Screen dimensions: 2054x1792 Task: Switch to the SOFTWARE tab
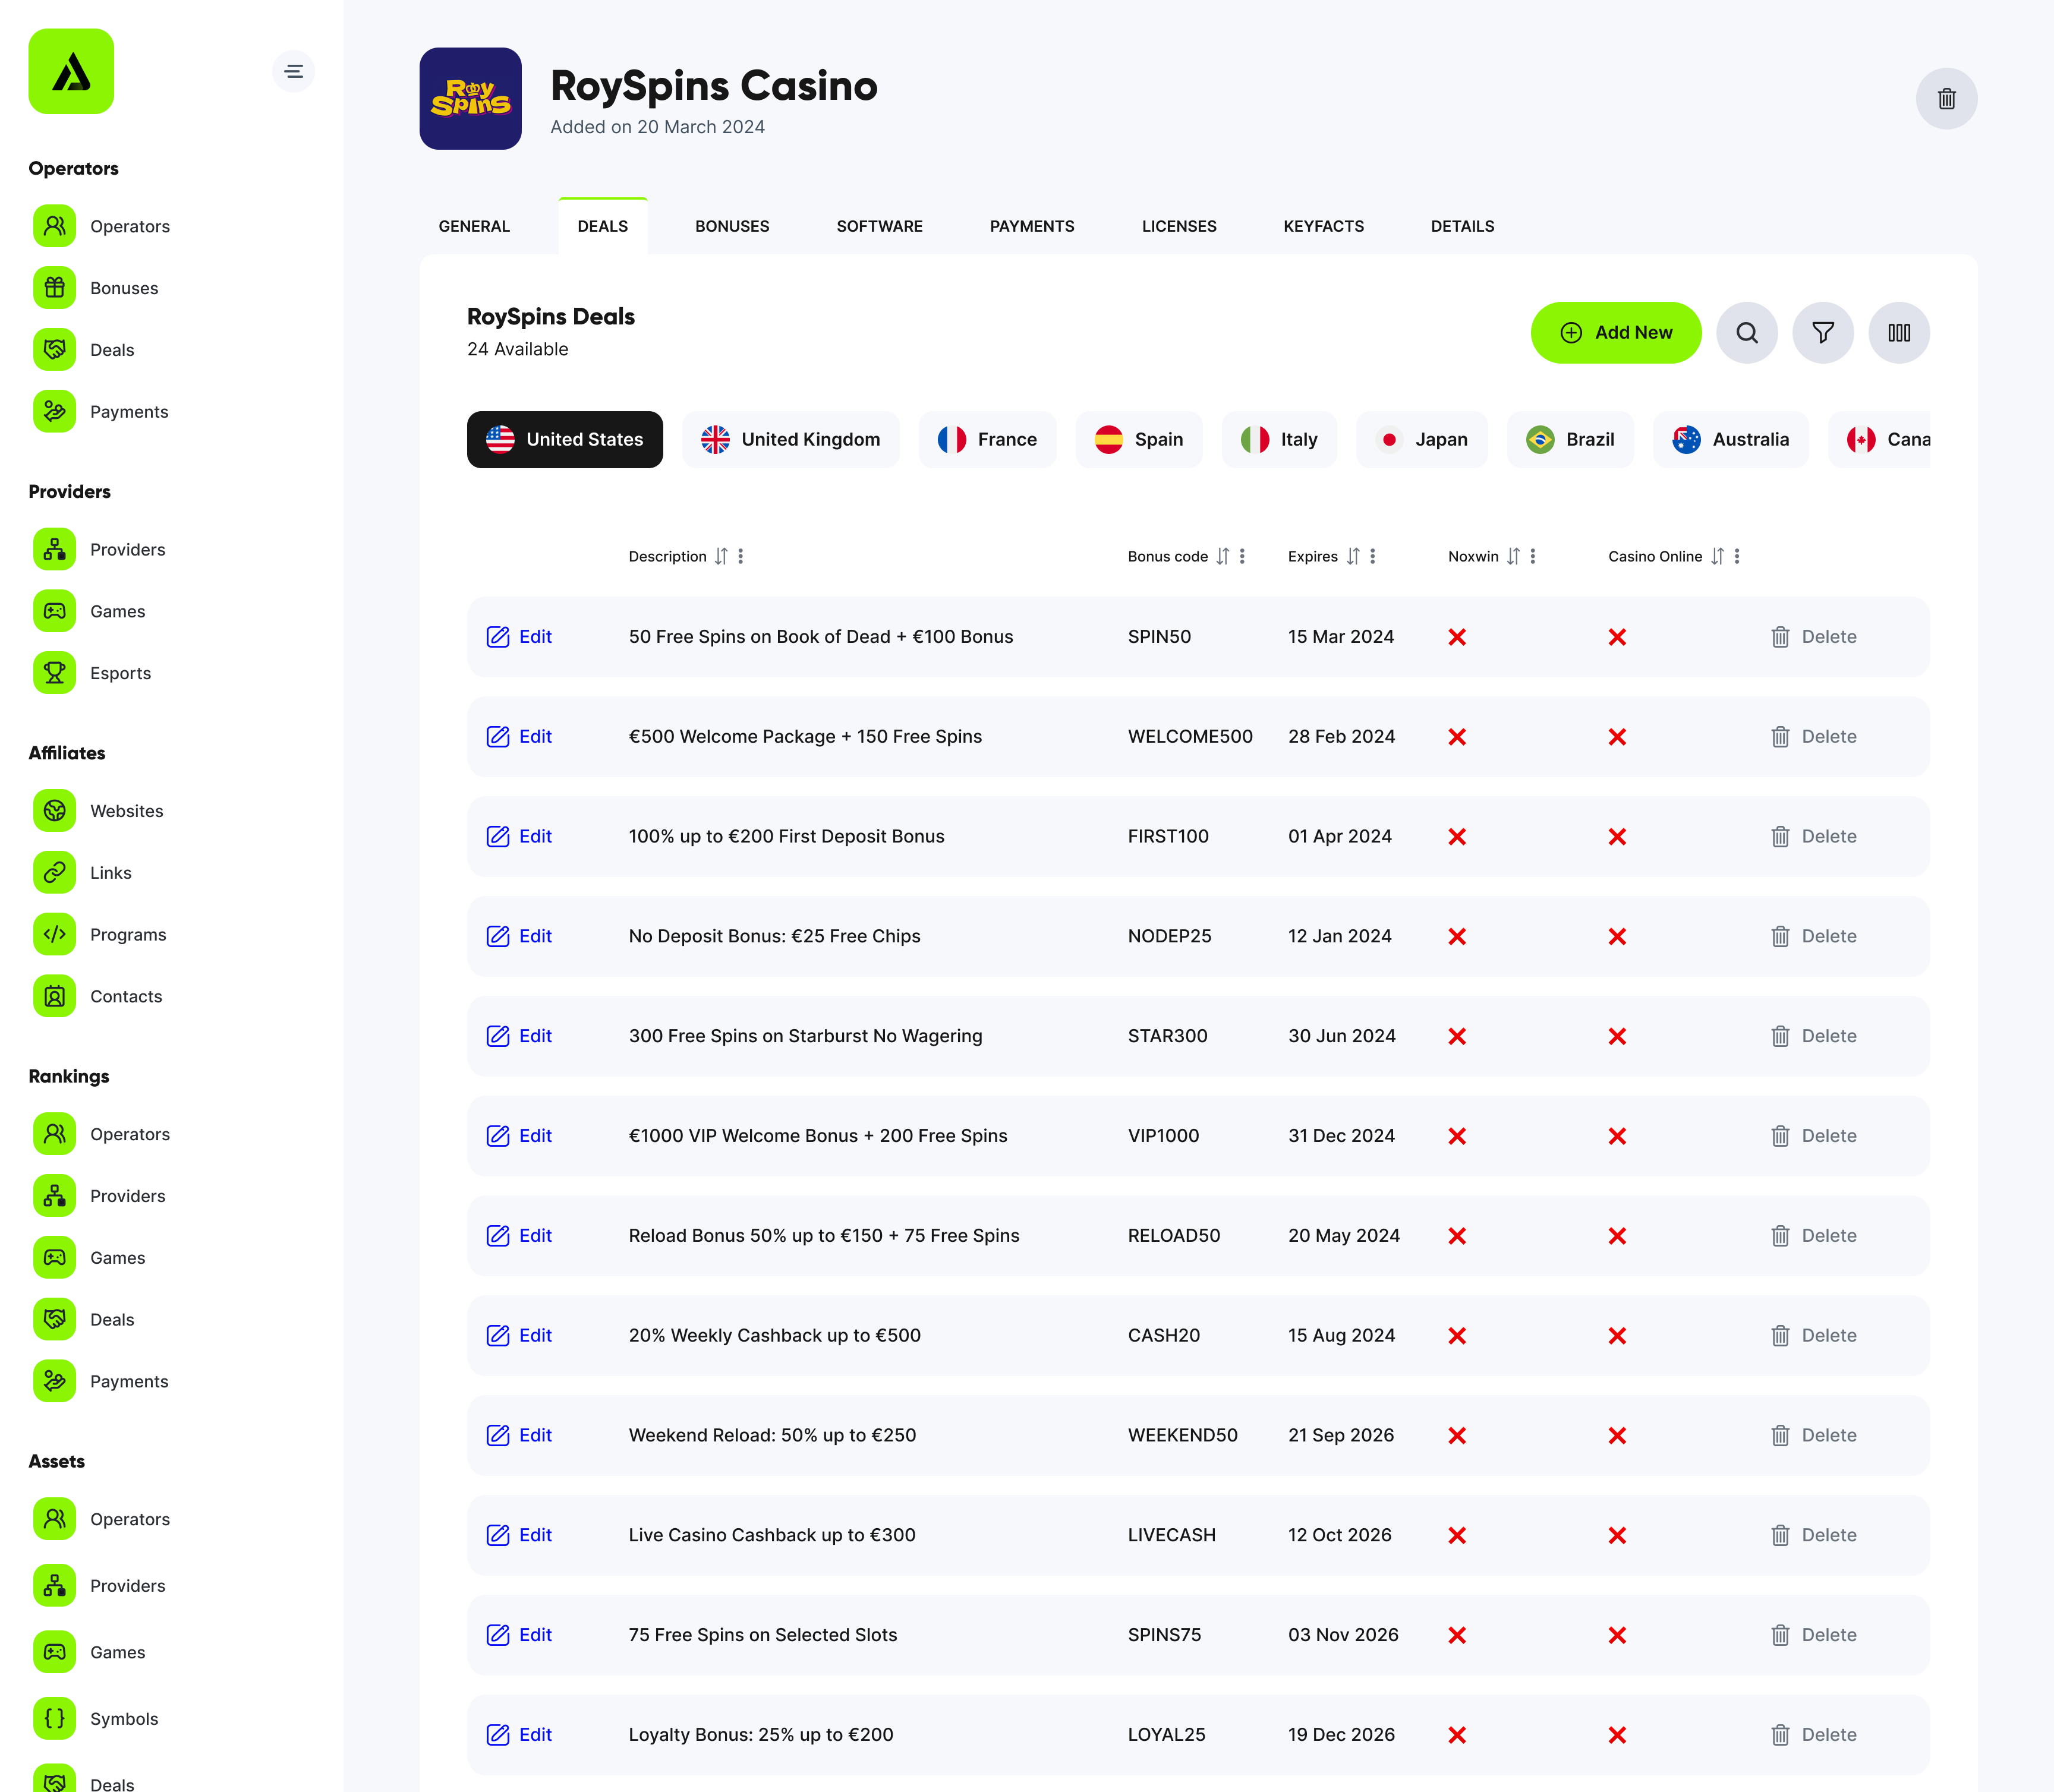click(x=879, y=226)
